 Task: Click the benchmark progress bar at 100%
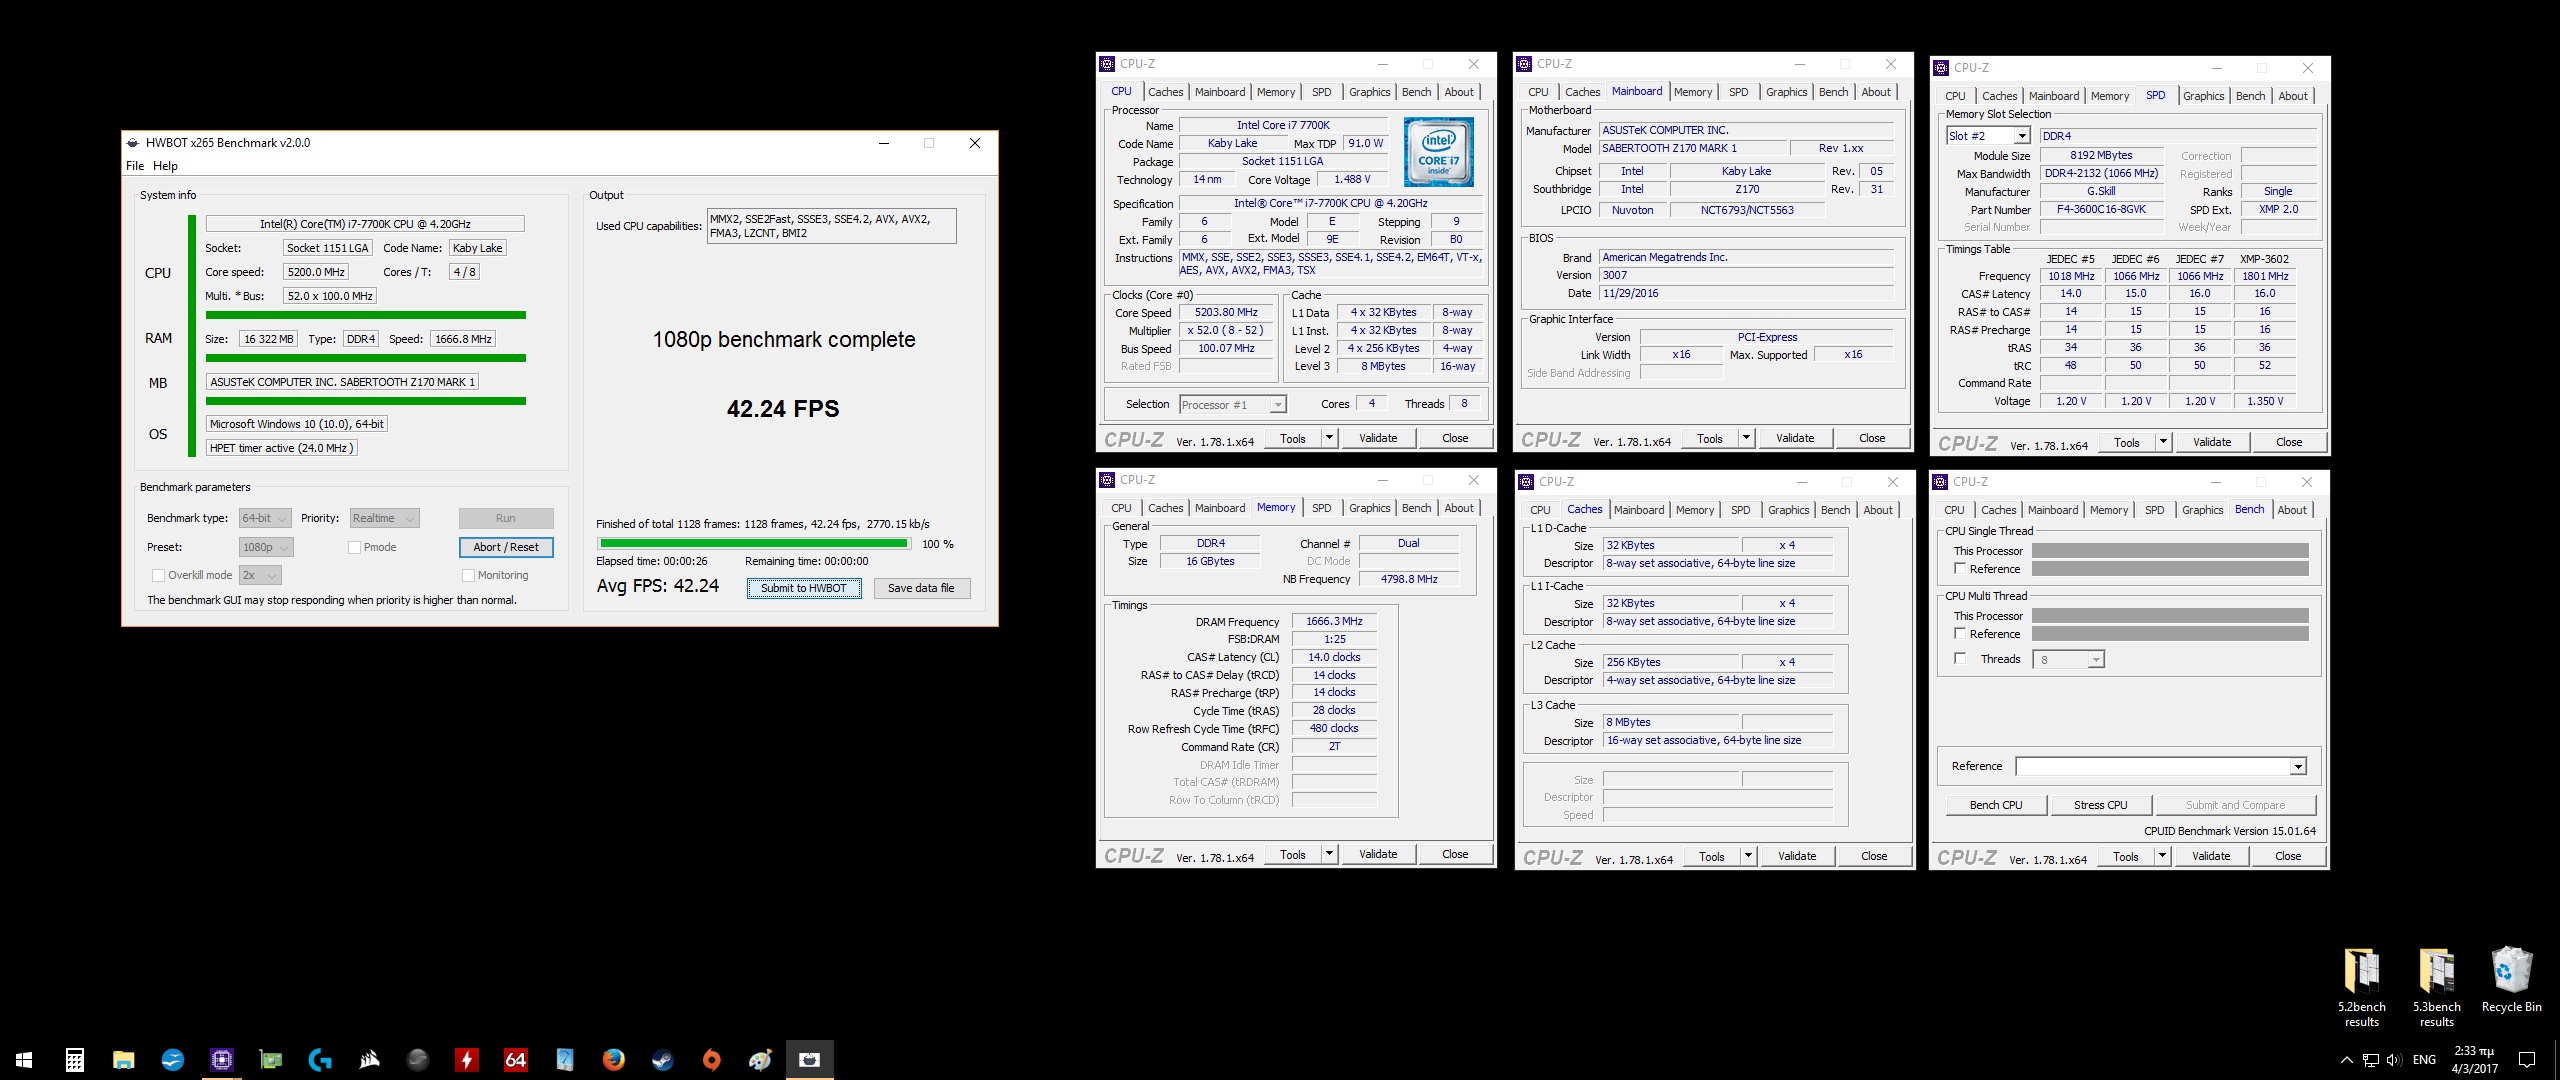click(753, 544)
